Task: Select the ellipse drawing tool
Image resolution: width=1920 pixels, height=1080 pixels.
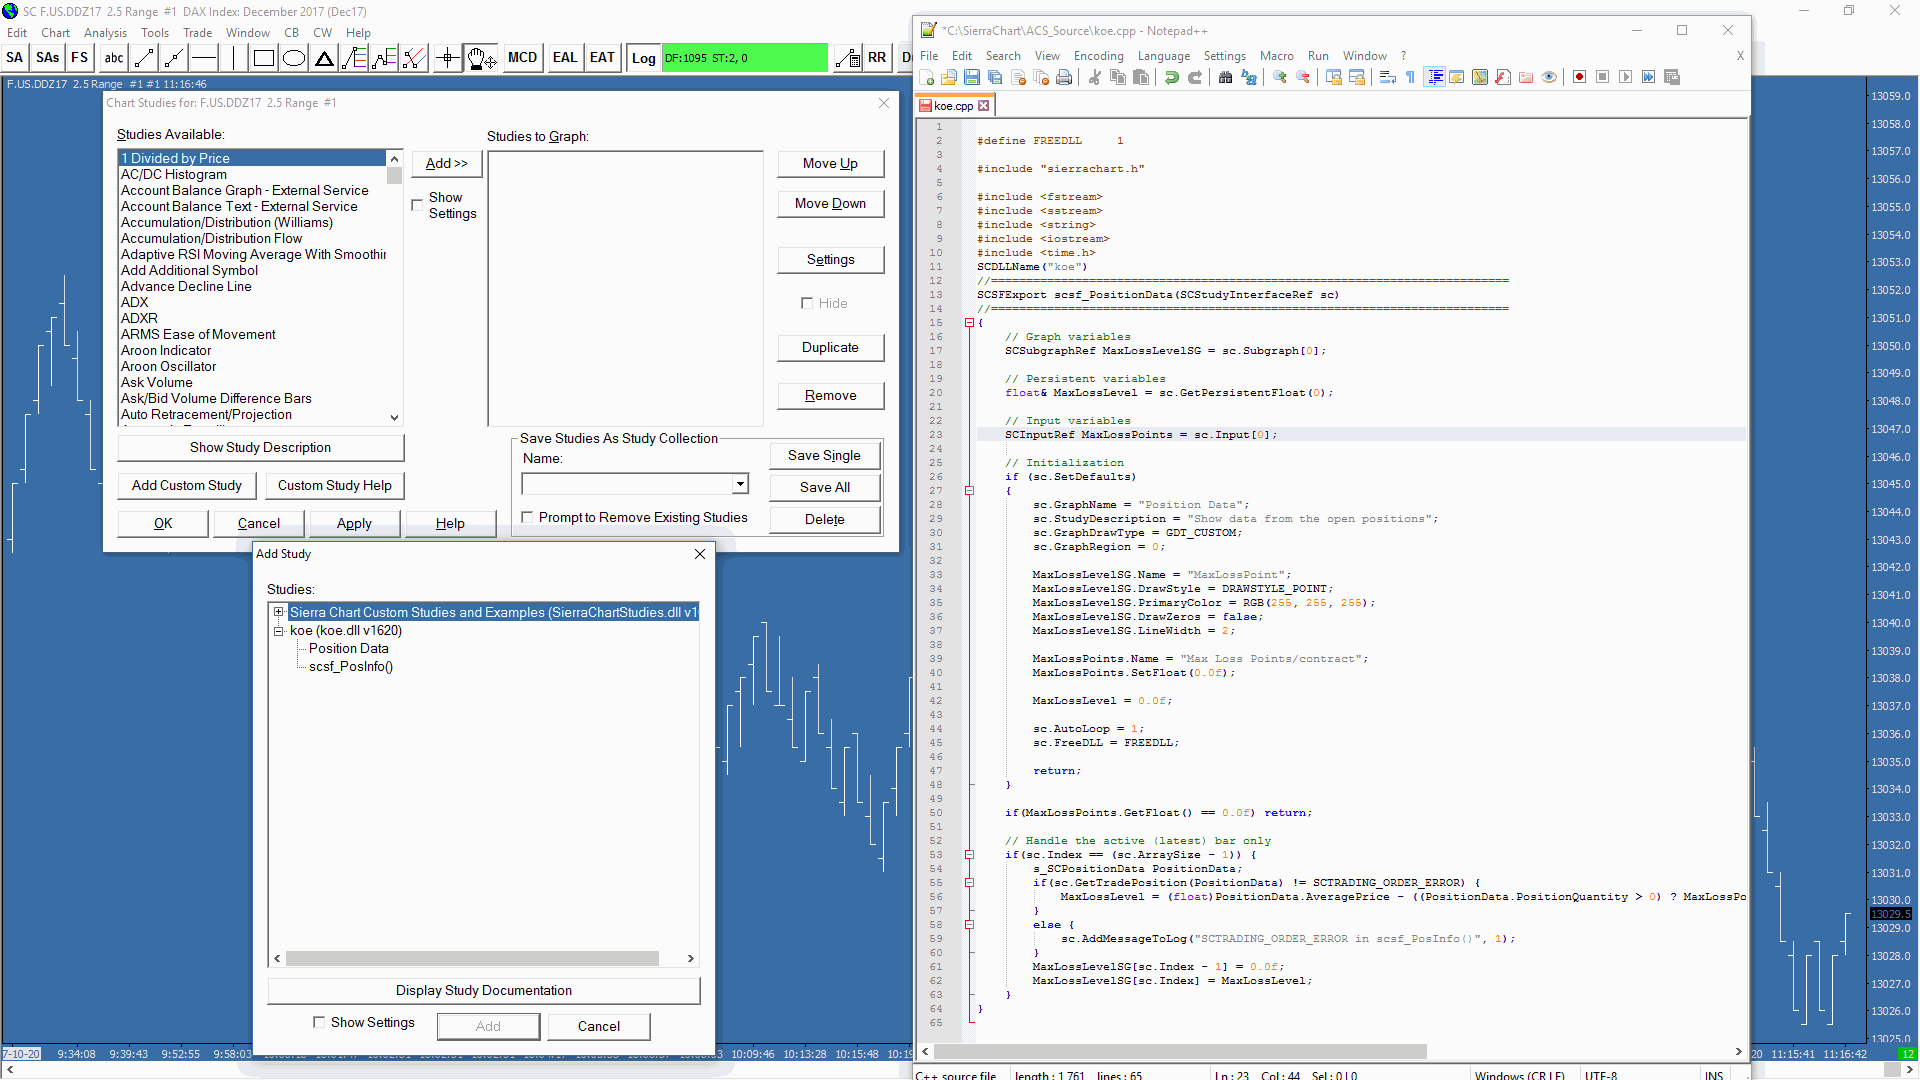Action: [x=294, y=58]
